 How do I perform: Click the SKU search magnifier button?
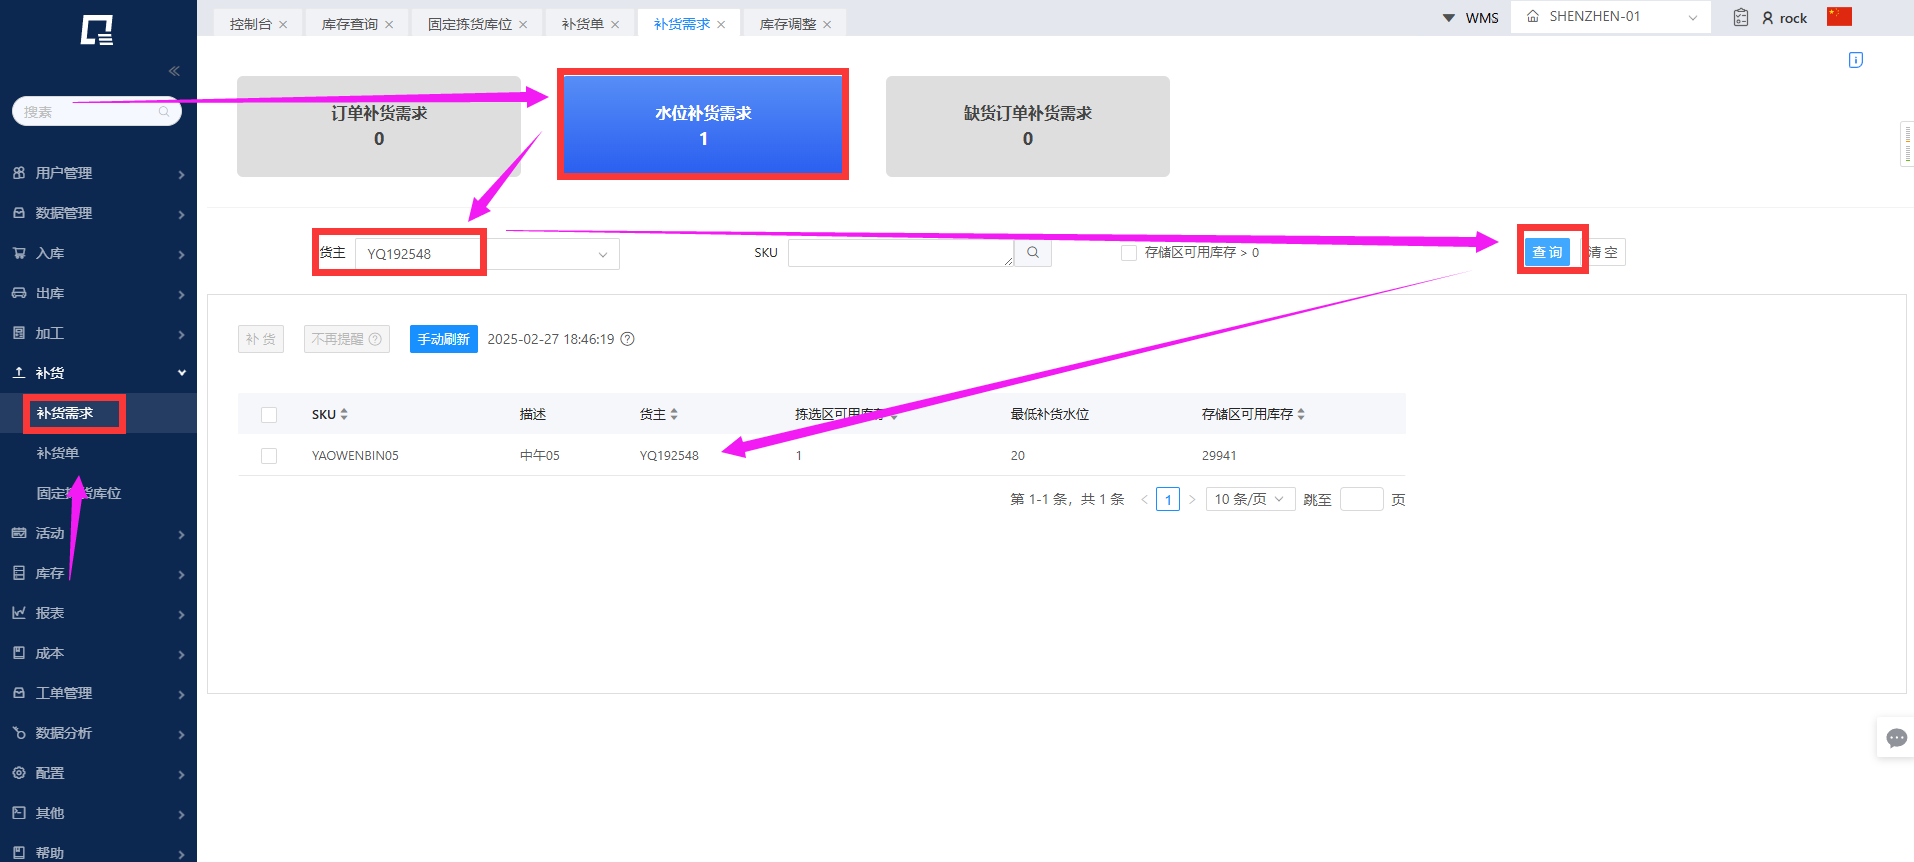tap(1033, 253)
